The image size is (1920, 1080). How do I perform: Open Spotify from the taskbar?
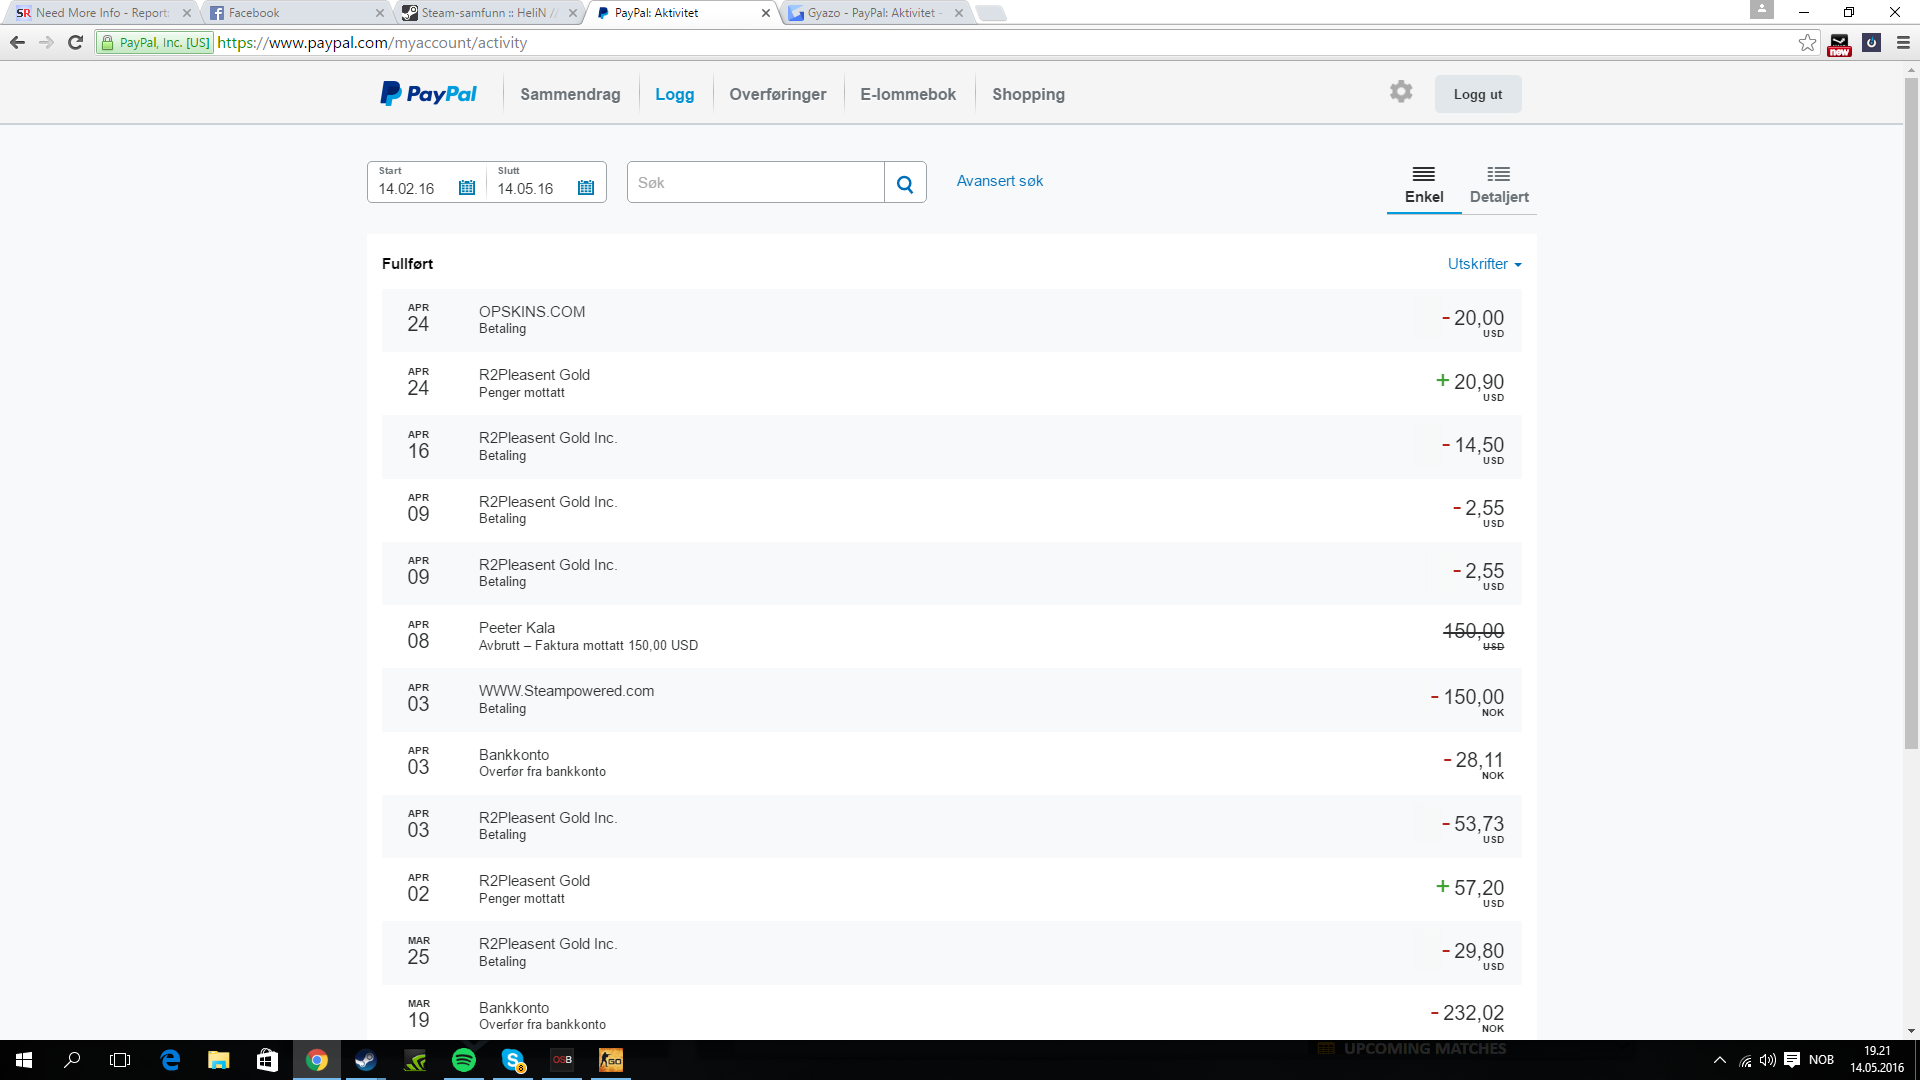click(464, 1060)
